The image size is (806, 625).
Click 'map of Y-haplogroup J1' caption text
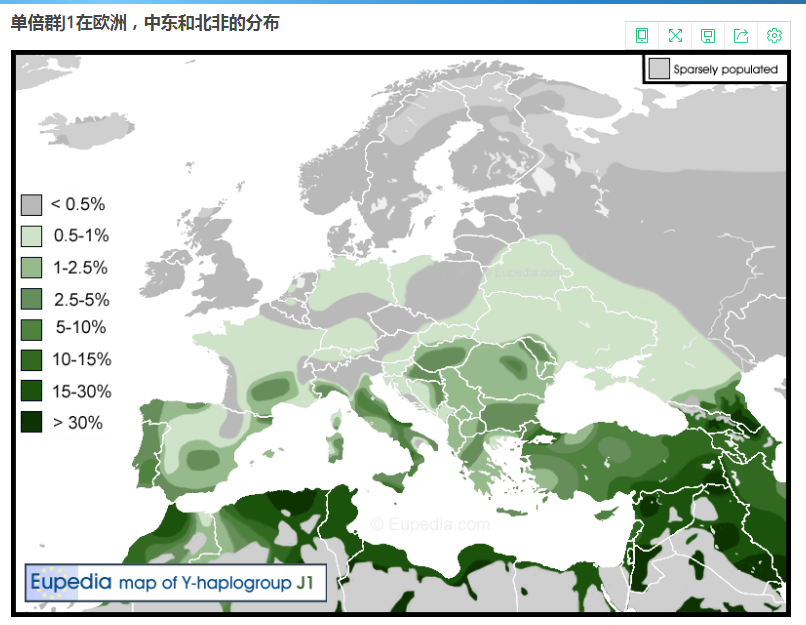(x=216, y=583)
